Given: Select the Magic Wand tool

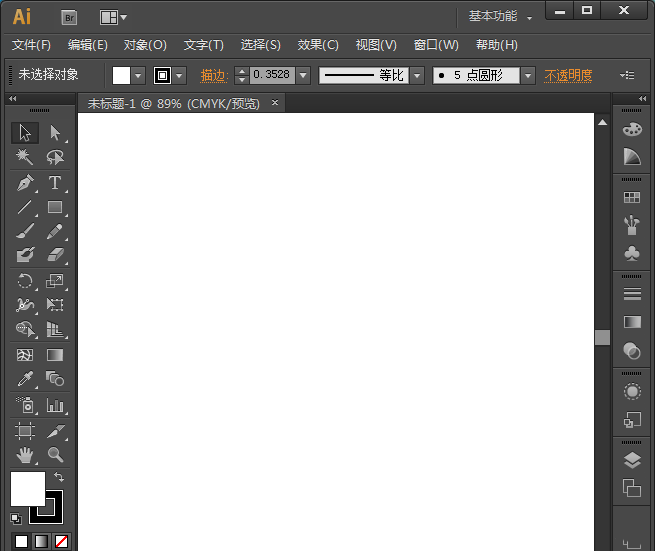Looking at the screenshot, I should click(x=25, y=157).
